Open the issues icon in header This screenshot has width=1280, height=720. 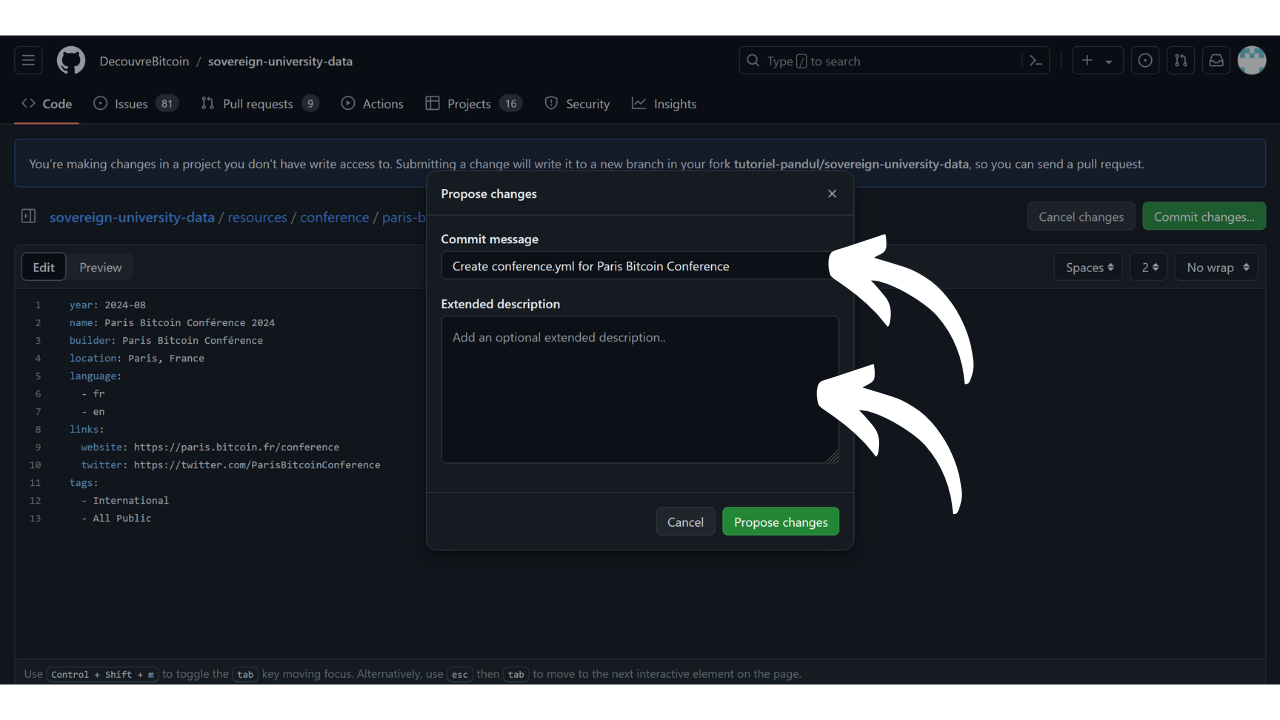pos(1145,61)
